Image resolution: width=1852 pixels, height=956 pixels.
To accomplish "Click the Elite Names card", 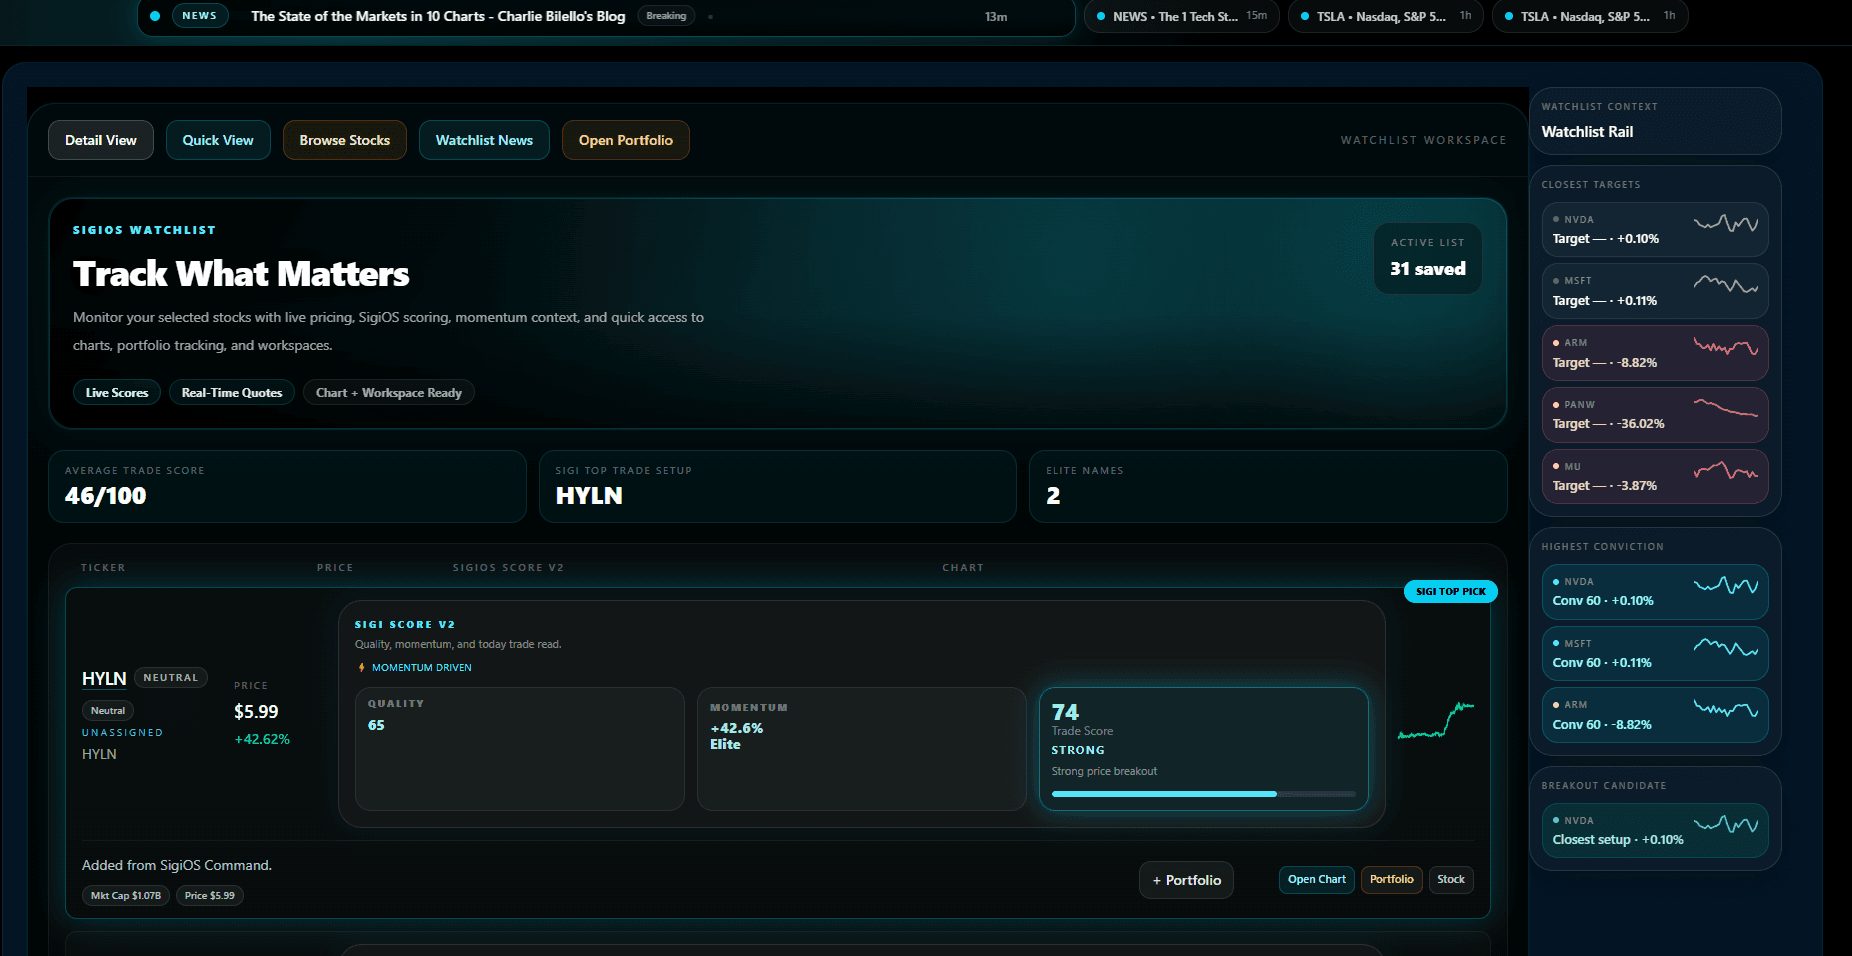I will (1268, 486).
